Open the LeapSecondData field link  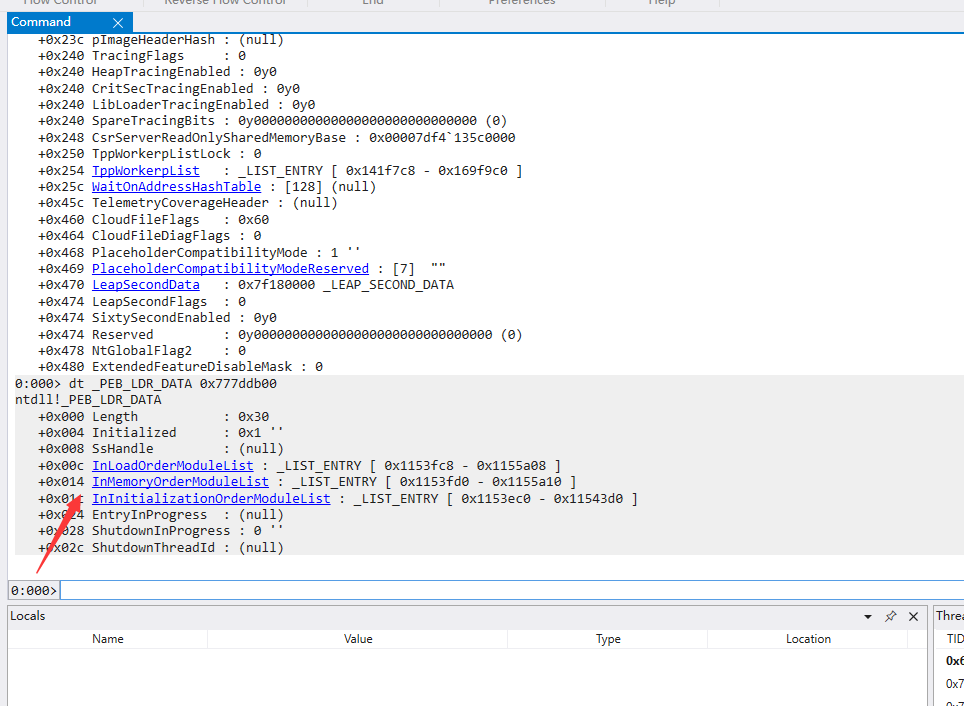click(145, 285)
